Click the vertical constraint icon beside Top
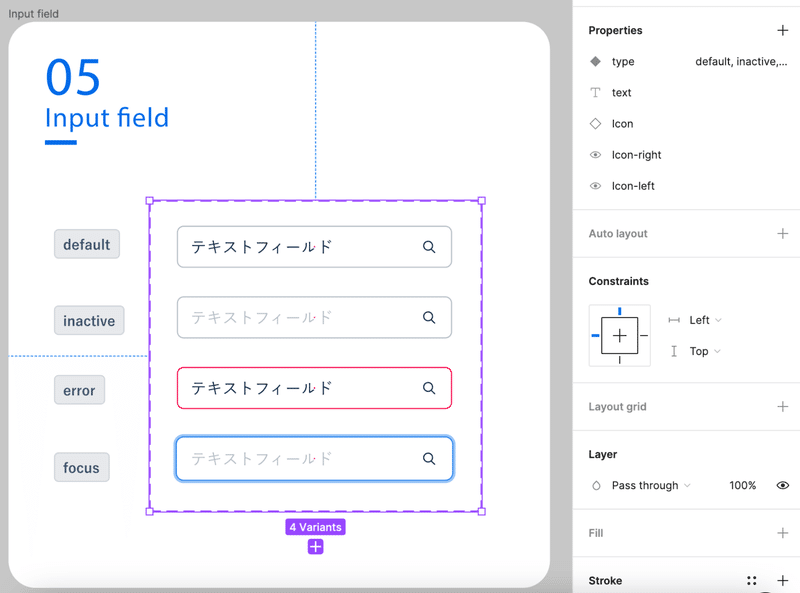Screen dimensions: 800x593 pos(674,351)
